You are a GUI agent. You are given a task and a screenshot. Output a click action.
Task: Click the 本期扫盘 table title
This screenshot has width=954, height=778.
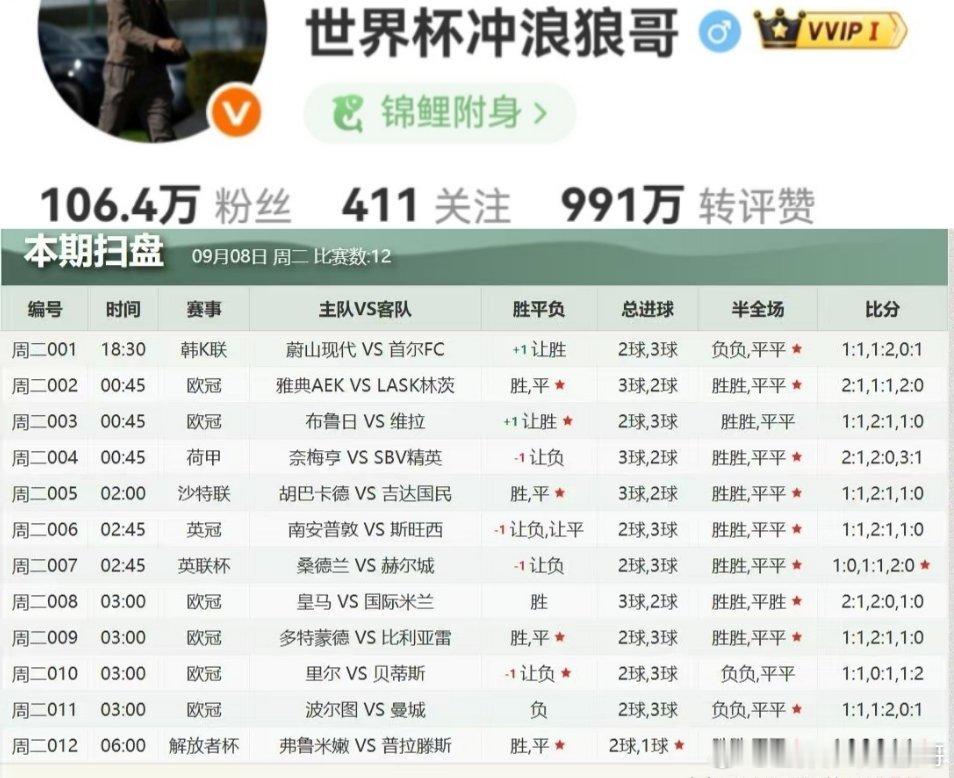tap(93, 252)
